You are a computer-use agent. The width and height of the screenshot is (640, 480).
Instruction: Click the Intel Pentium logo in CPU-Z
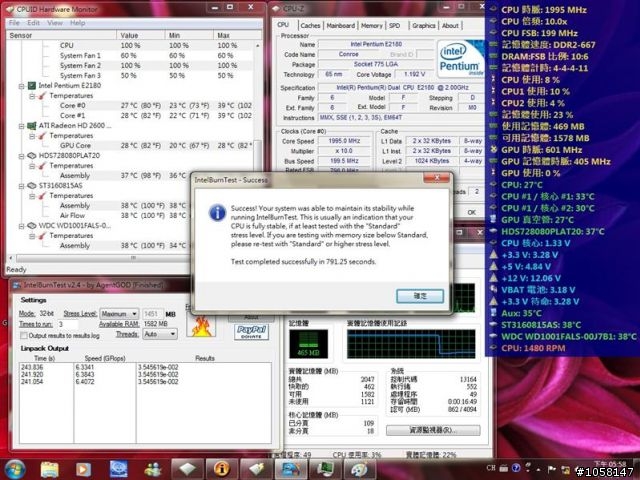(460, 59)
